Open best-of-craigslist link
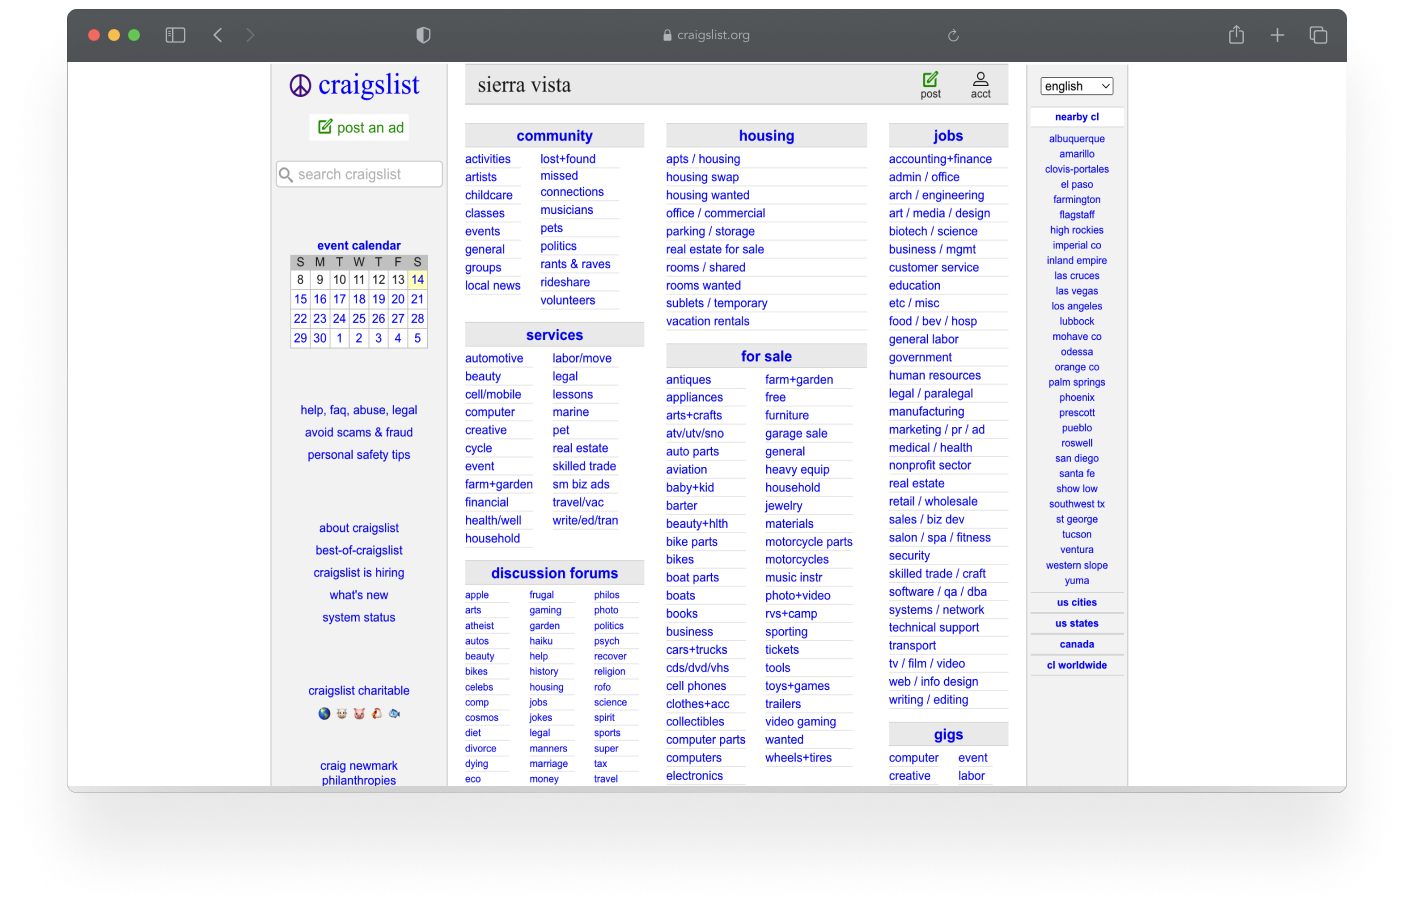The height and width of the screenshot is (918, 1414). click(359, 551)
